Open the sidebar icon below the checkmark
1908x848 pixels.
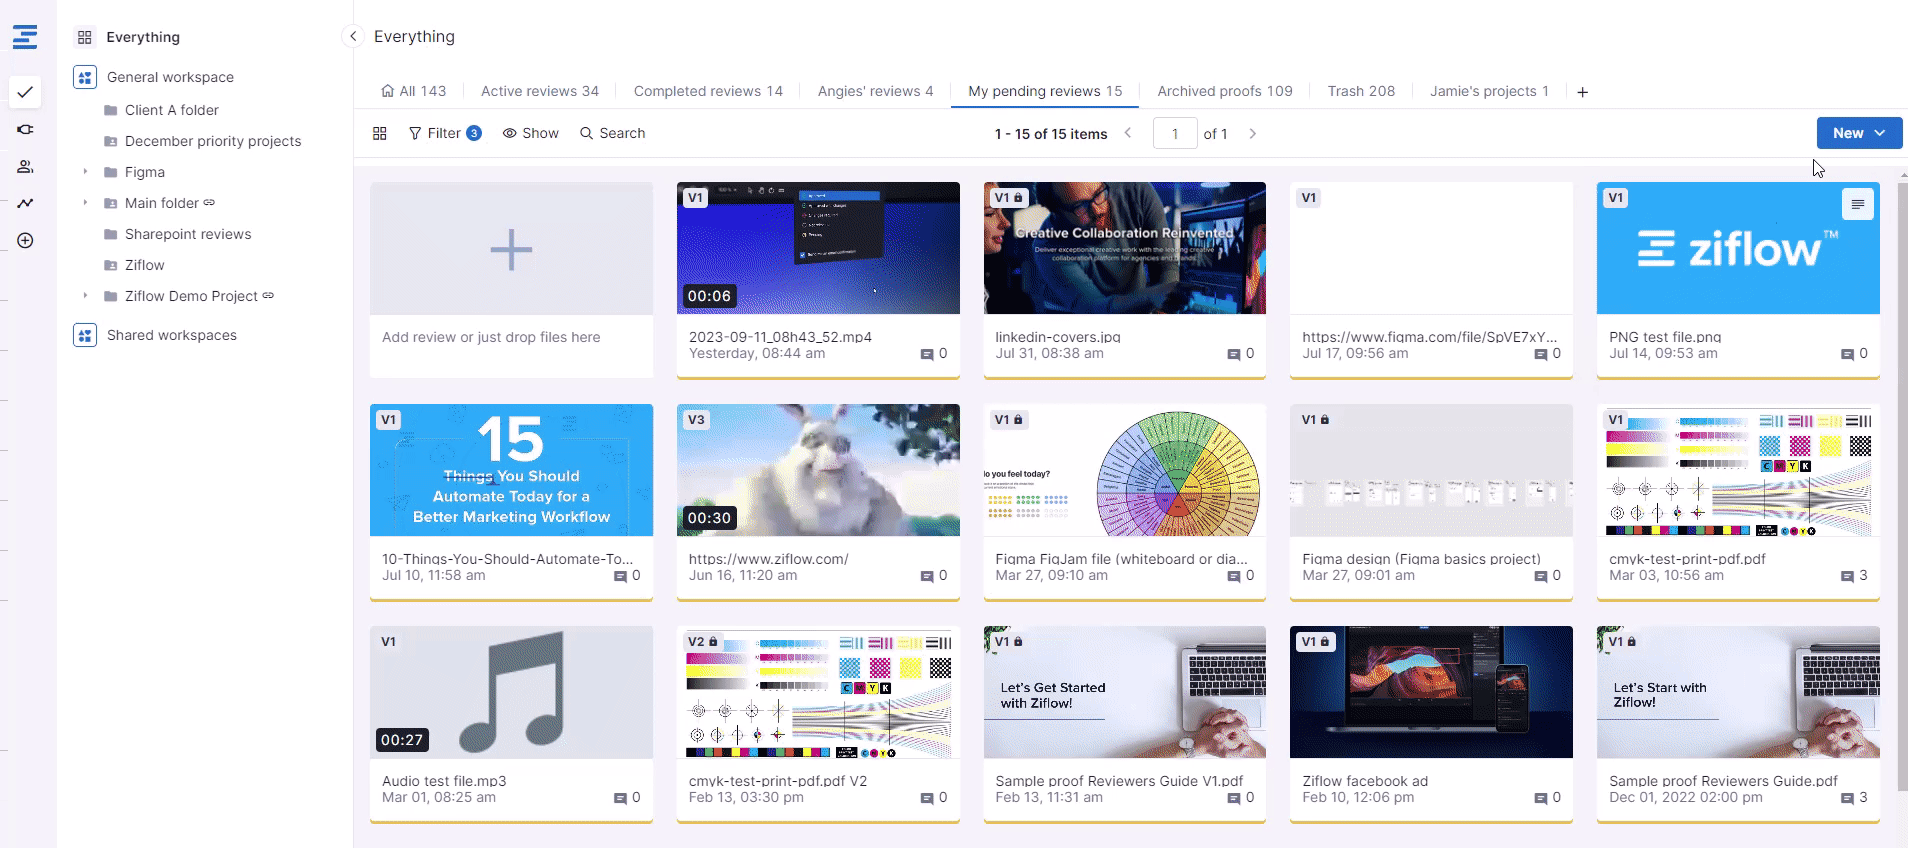coord(25,129)
